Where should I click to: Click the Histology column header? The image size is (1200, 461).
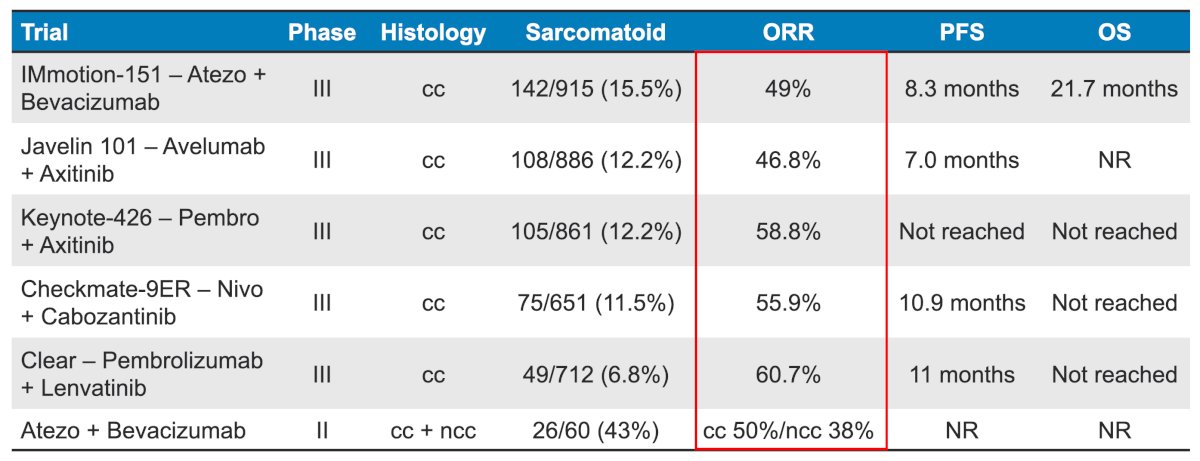click(x=433, y=33)
